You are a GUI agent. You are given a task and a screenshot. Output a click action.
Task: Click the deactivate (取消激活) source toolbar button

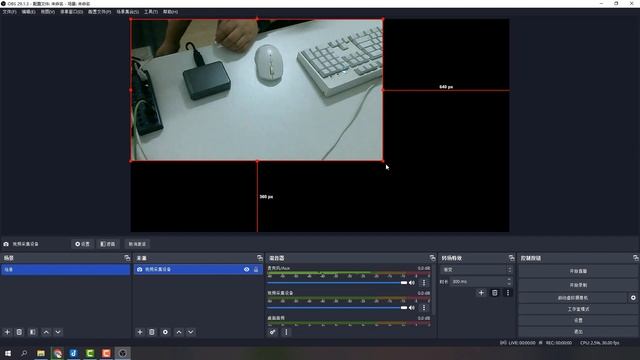point(137,244)
